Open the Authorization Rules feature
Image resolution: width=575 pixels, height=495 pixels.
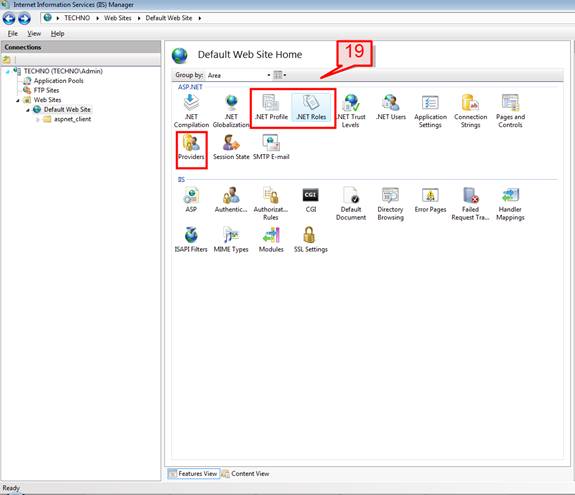click(x=271, y=204)
